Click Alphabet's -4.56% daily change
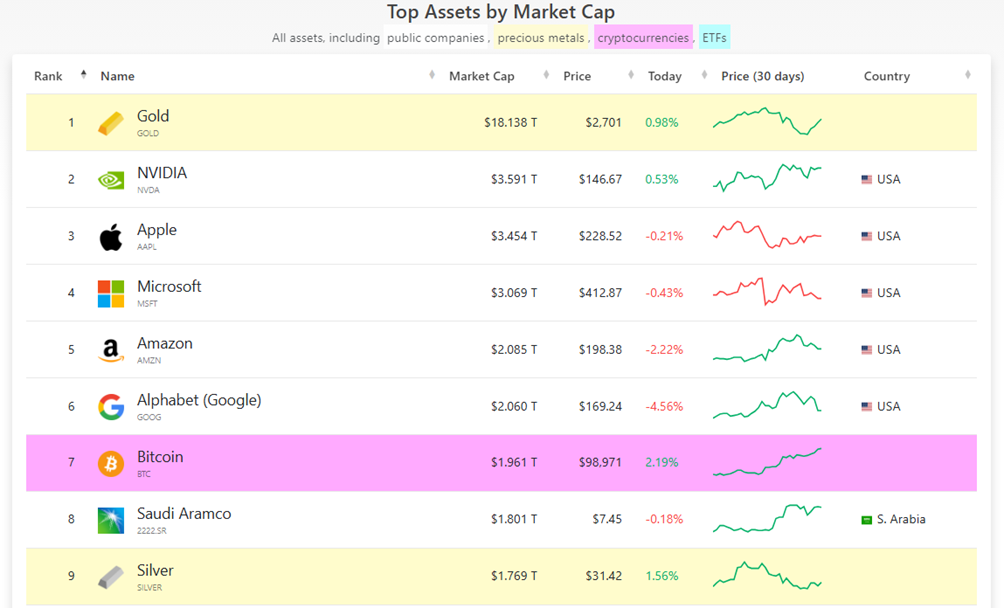 pyautogui.click(x=664, y=406)
